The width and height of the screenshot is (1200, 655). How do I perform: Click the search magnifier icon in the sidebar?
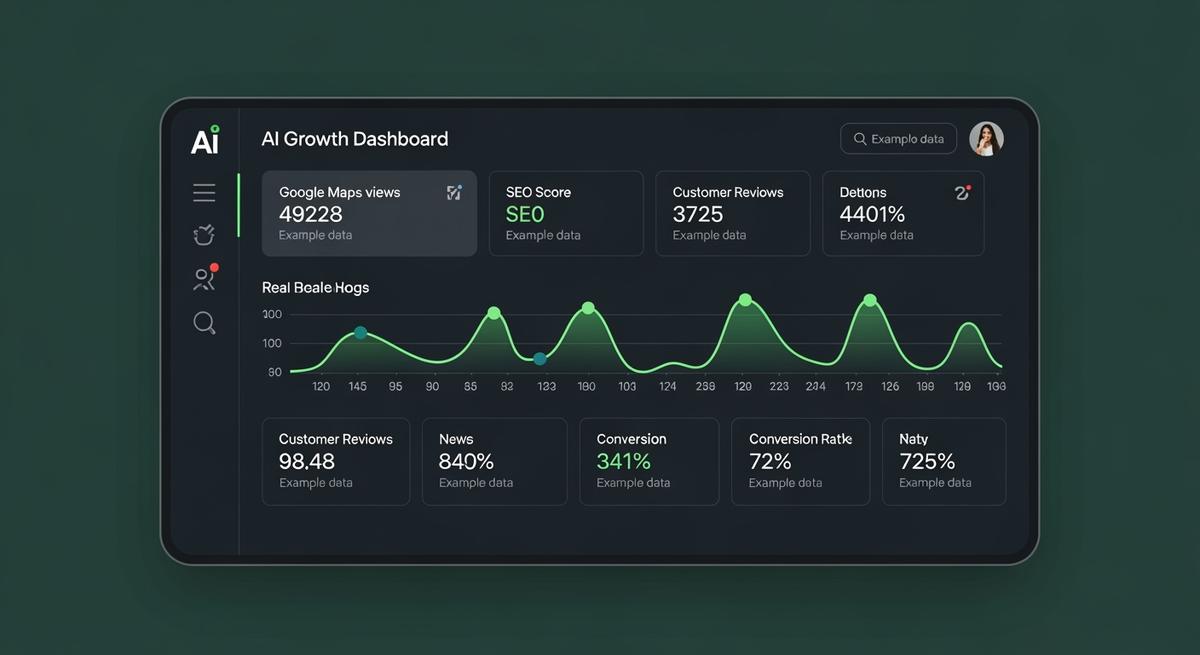(x=204, y=323)
